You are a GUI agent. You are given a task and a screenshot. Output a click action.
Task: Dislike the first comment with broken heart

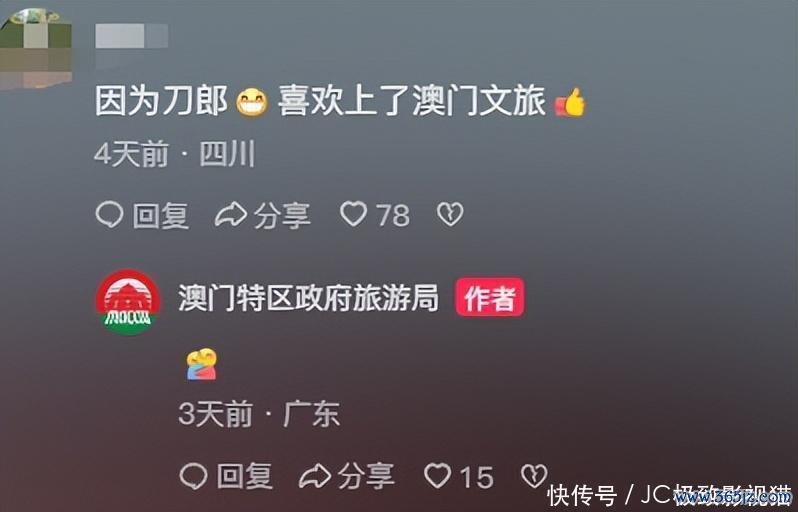click(450, 214)
